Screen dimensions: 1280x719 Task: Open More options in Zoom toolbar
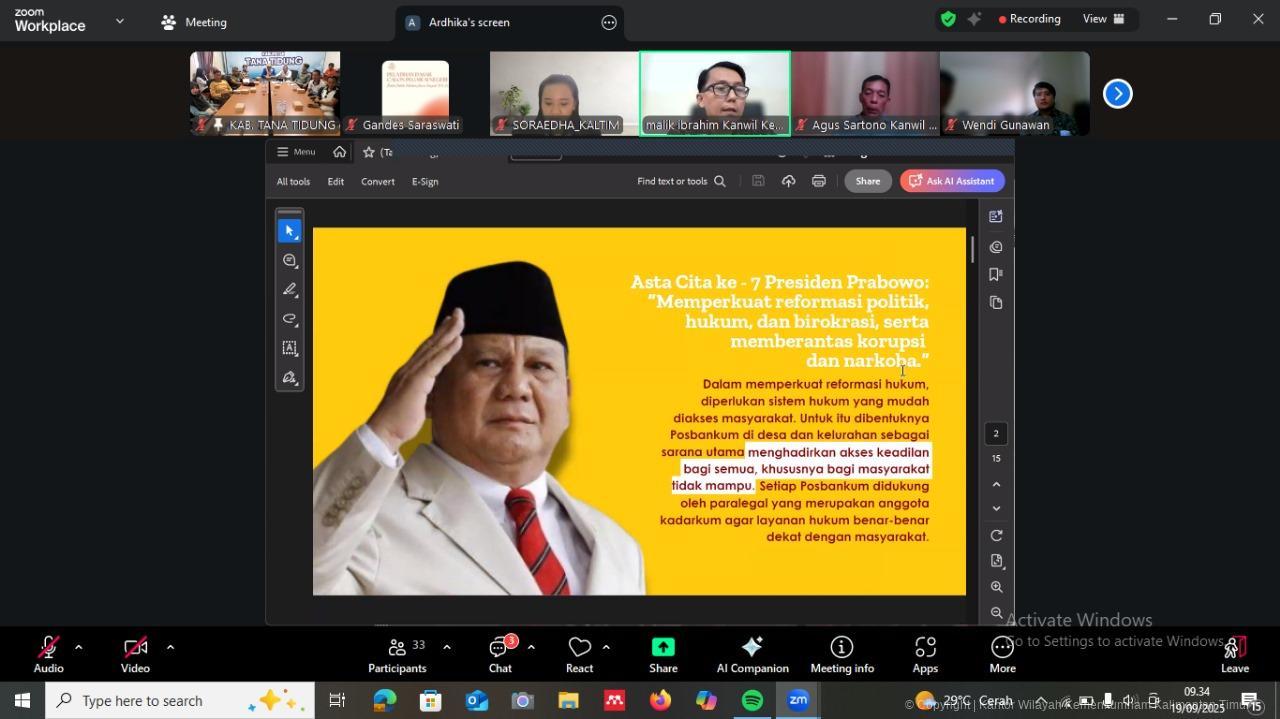(x=1002, y=655)
